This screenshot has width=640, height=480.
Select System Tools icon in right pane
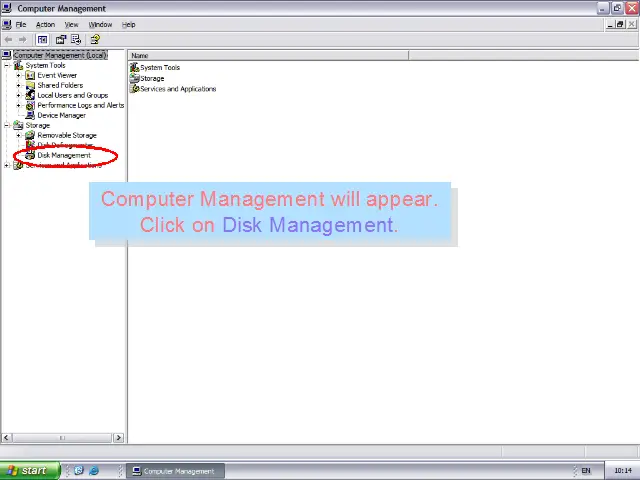coord(135,67)
